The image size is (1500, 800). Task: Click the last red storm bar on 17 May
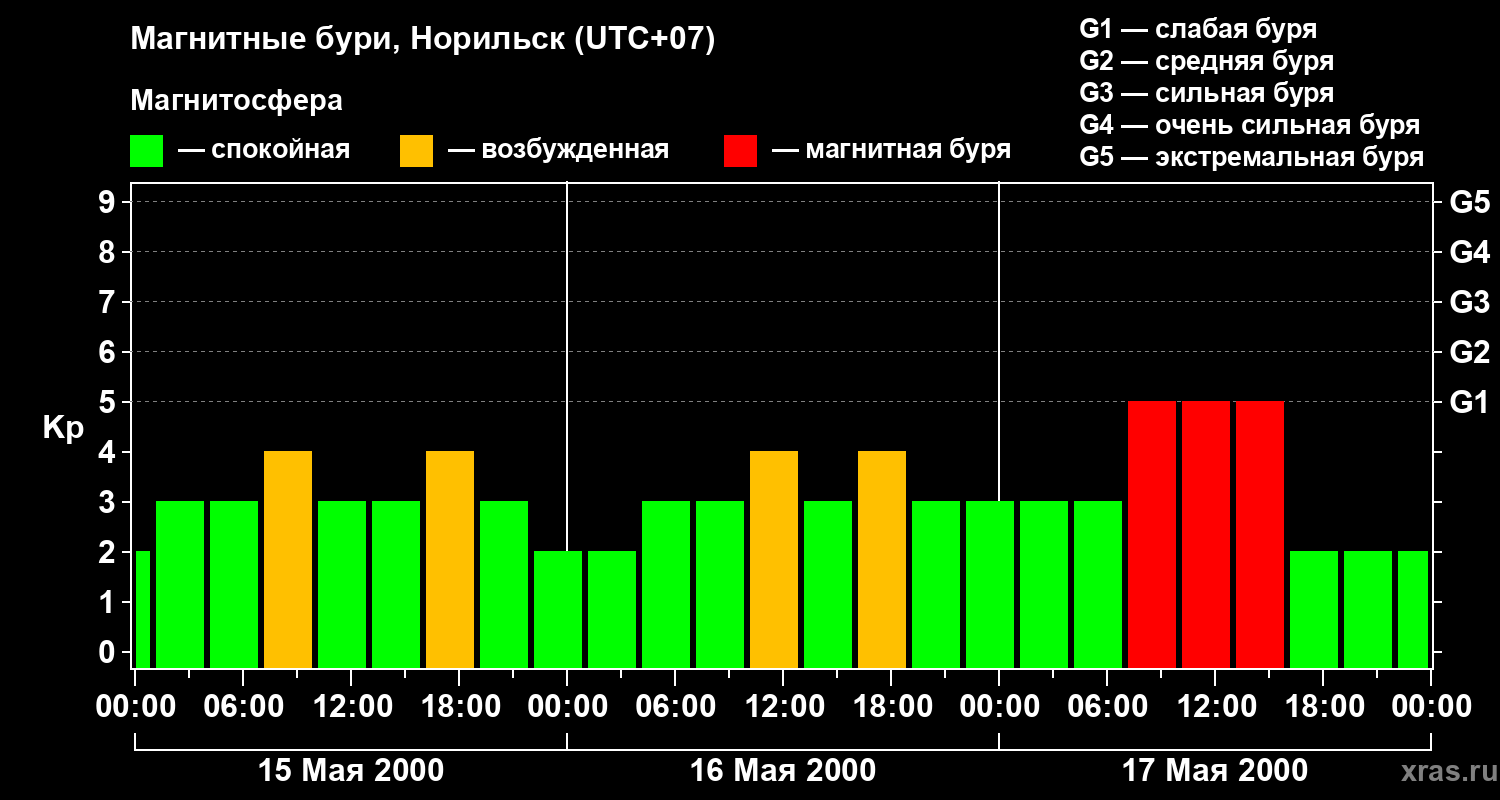(1260, 534)
